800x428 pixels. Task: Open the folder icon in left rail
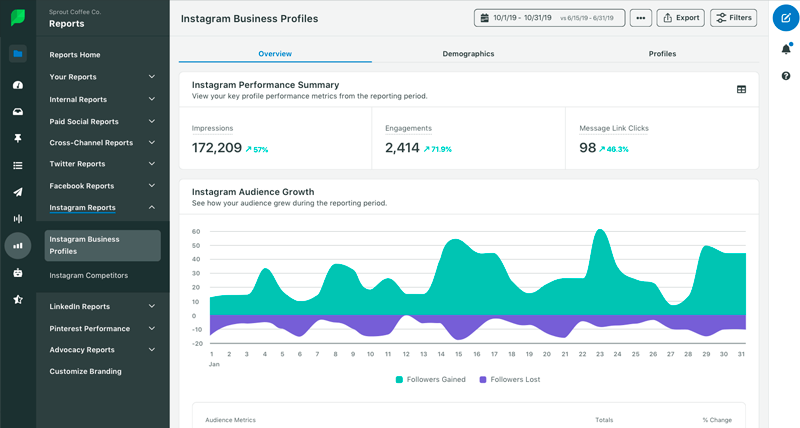tap(17, 54)
